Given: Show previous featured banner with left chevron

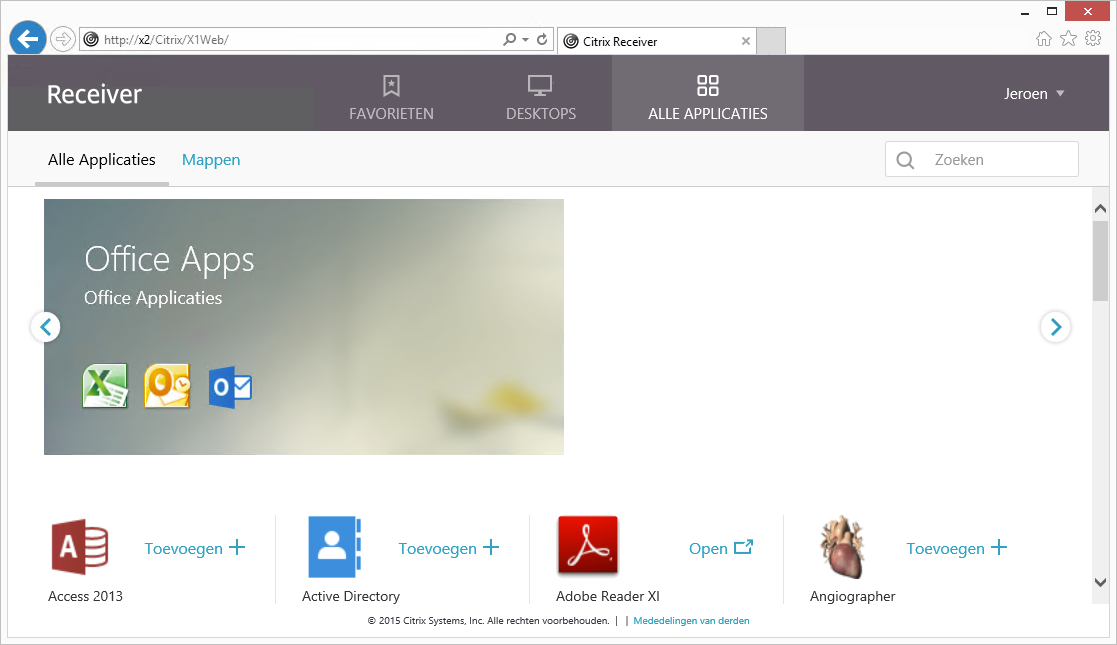Looking at the screenshot, I should pyautogui.click(x=46, y=327).
